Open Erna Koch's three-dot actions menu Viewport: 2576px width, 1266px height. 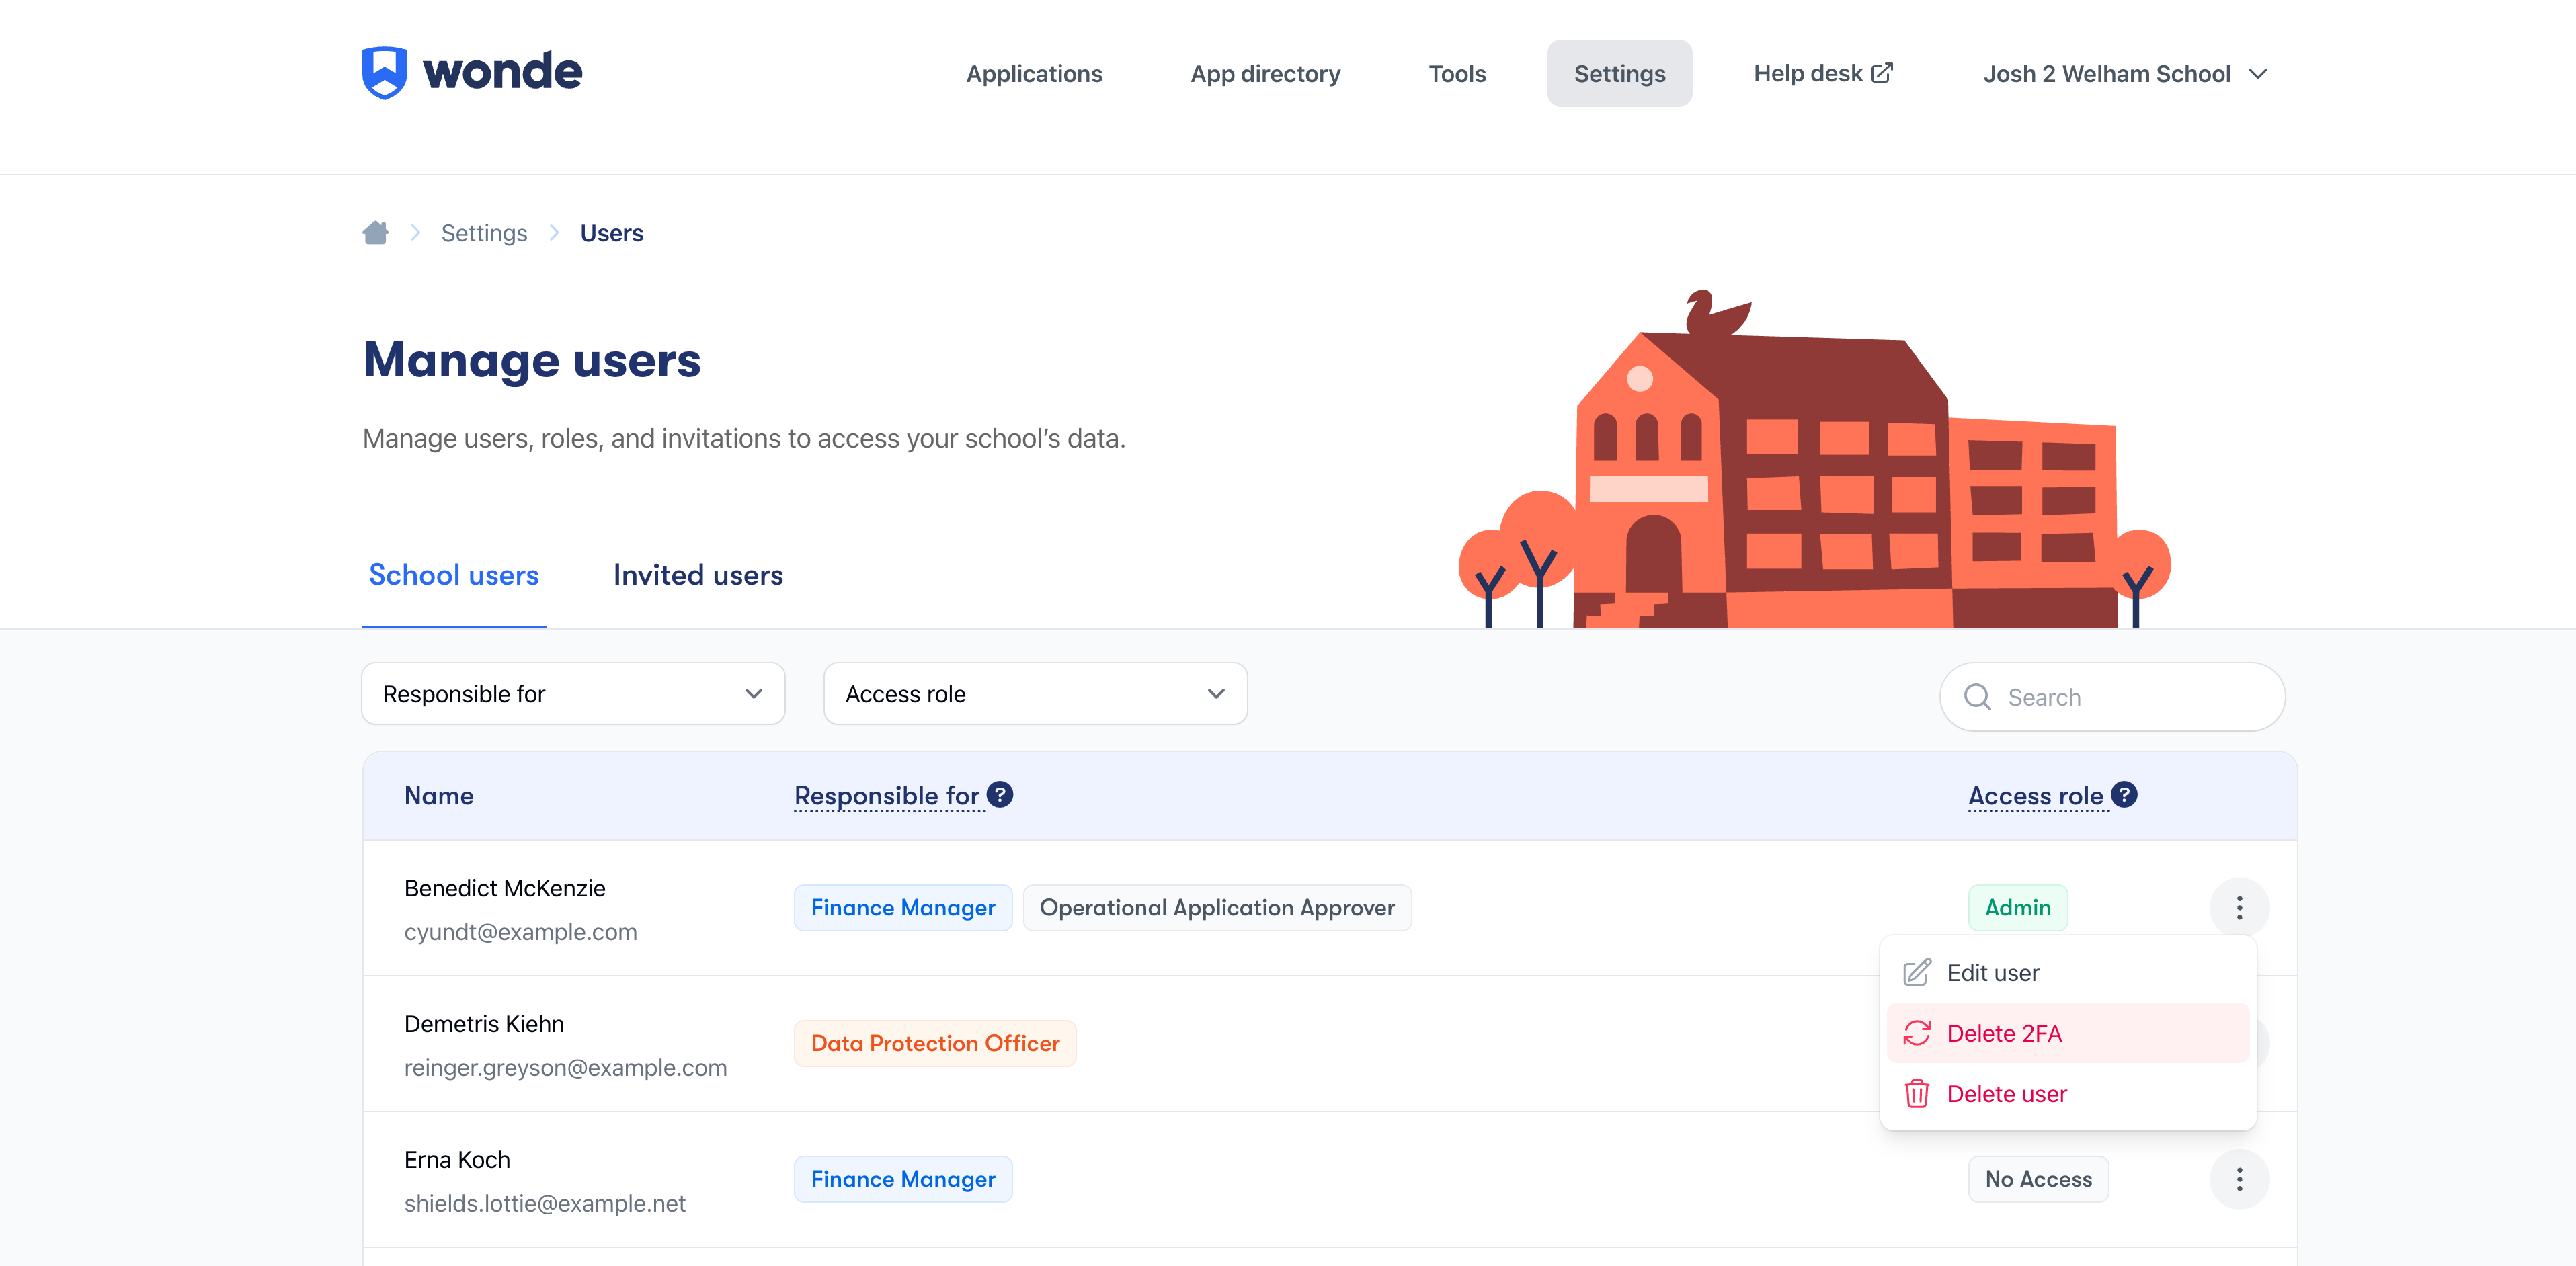(2239, 1179)
